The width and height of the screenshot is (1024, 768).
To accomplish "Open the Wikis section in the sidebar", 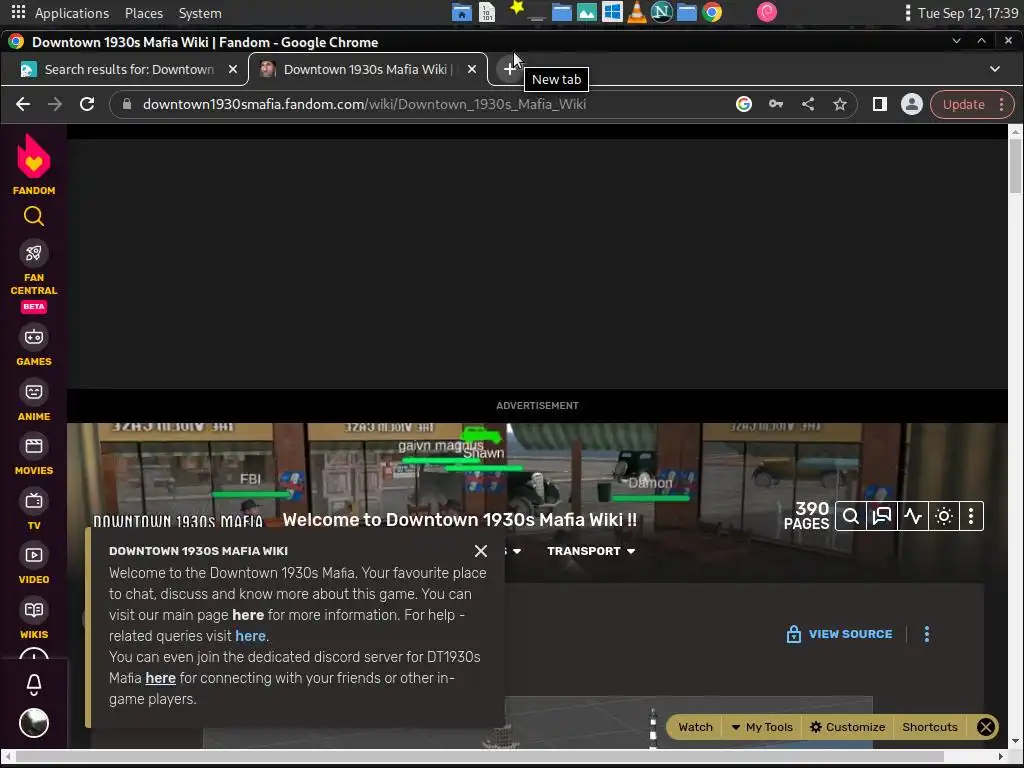I will tap(34, 618).
